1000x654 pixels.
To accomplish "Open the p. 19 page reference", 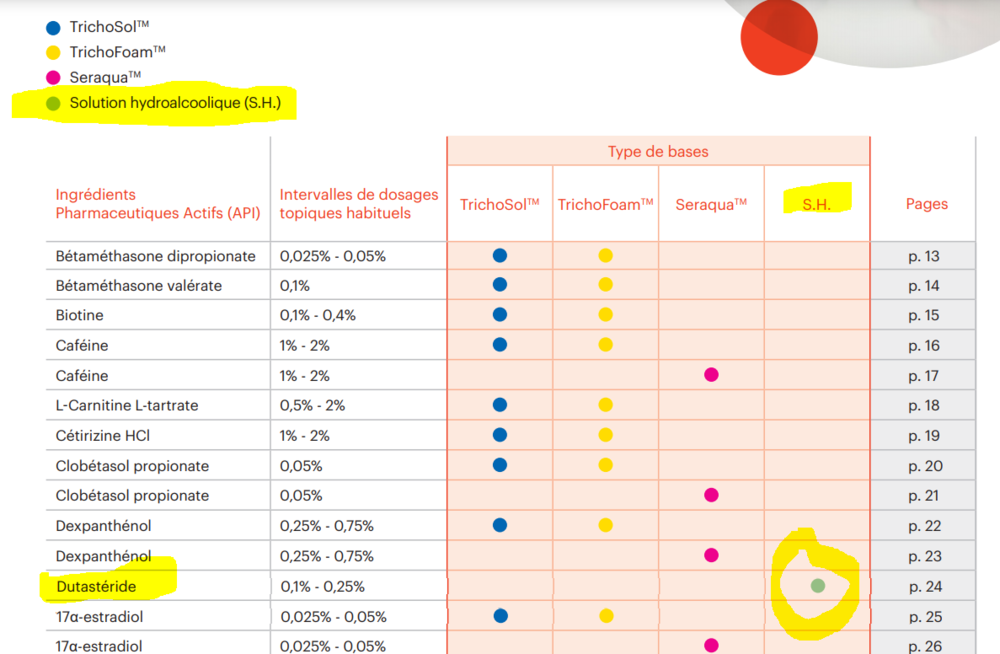I will [x=924, y=436].
